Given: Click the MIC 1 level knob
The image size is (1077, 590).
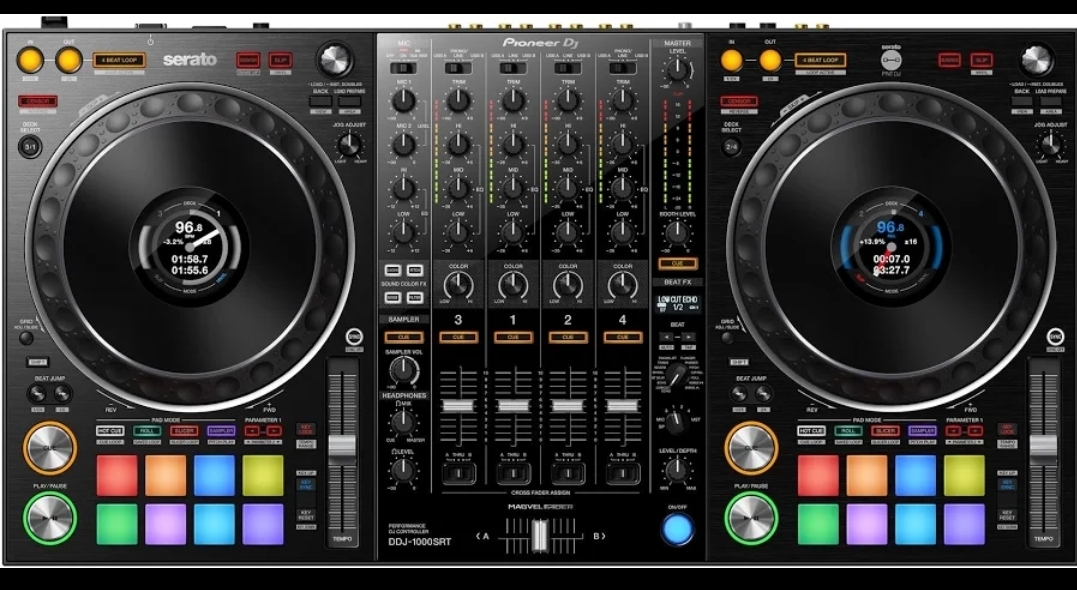Looking at the screenshot, I should (x=403, y=102).
